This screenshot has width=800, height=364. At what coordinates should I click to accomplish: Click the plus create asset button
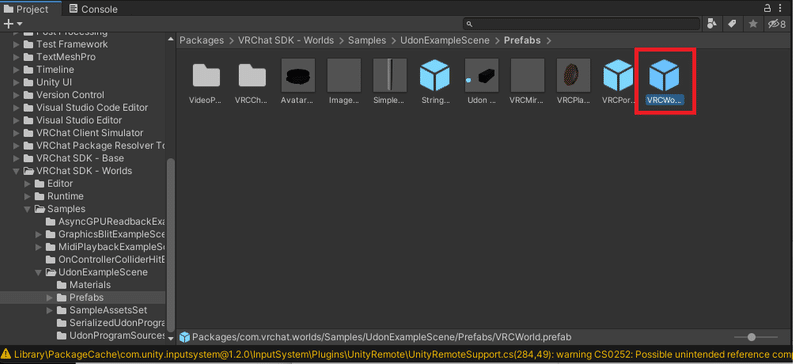[8, 23]
